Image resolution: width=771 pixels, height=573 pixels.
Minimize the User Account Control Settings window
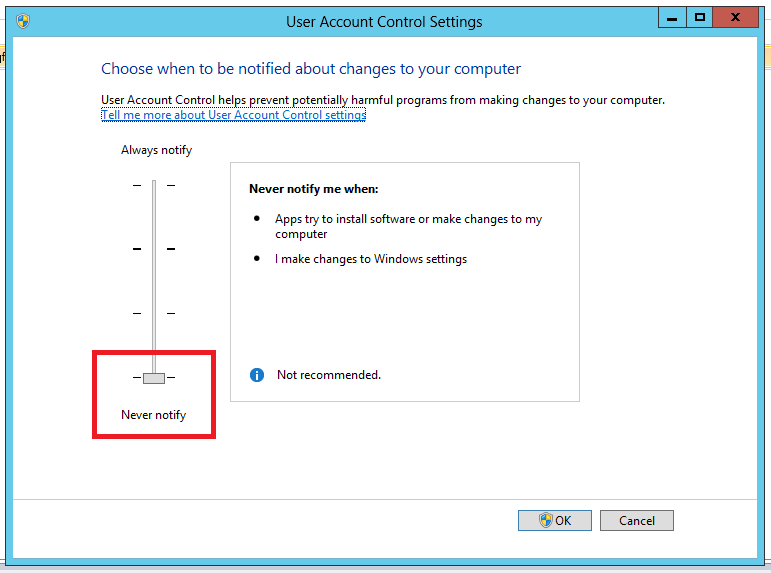tap(672, 17)
